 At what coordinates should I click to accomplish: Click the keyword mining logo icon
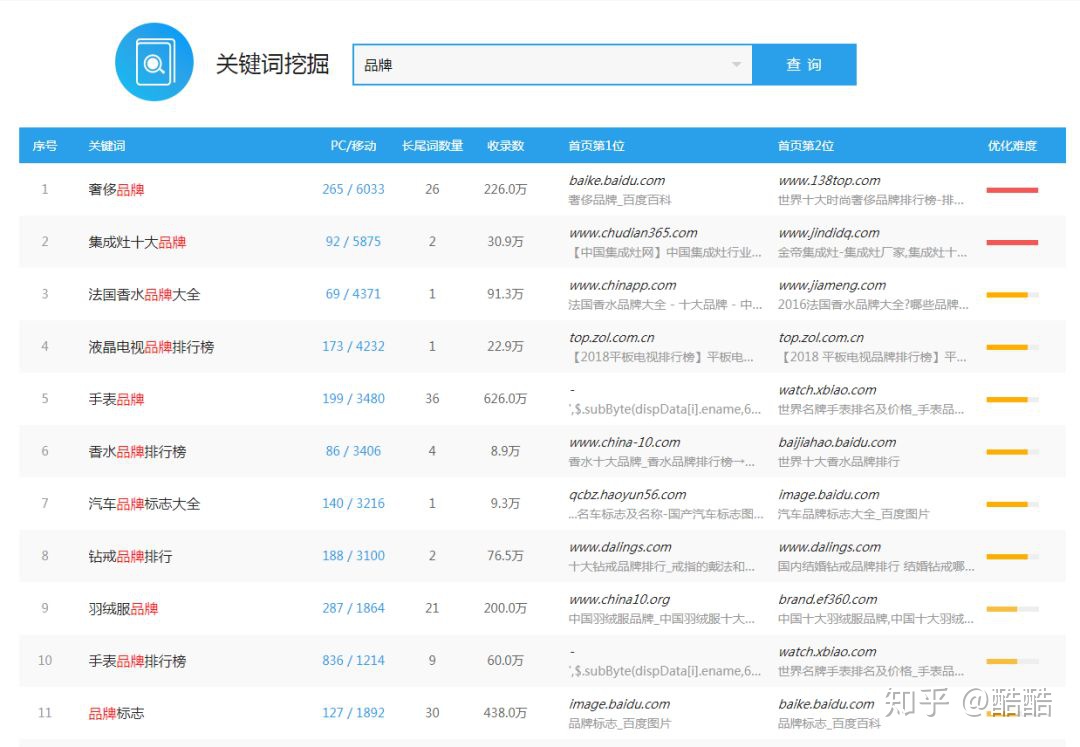[154, 62]
